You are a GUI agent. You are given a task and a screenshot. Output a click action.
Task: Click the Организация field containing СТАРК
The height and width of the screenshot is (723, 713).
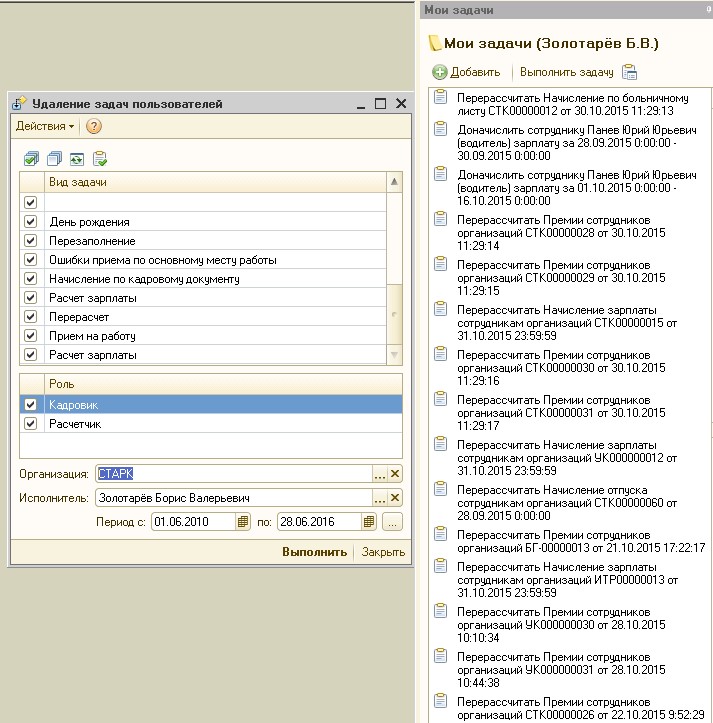[x=234, y=474]
